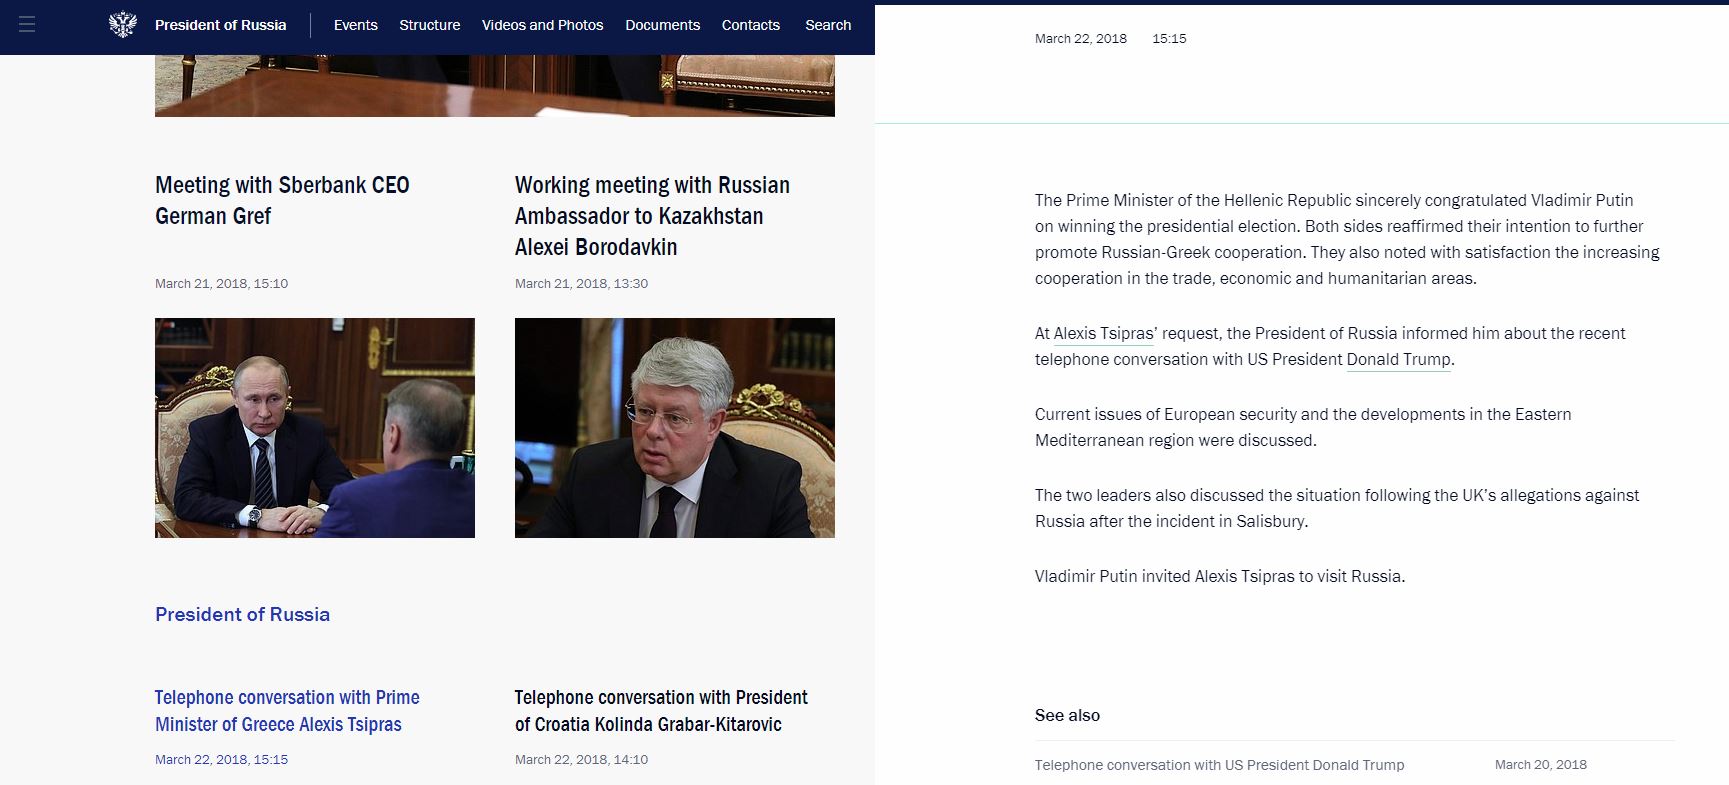The height and width of the screenshot is (785, 1729).
Task: Go to the Contacts page
Action: coord(750,25)
